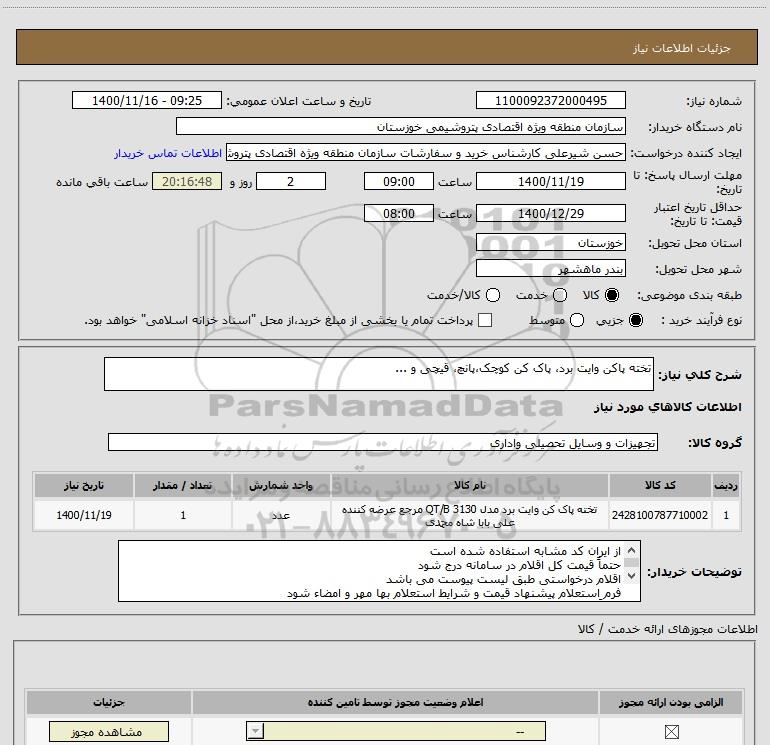Click the response deadline date 1400/11/19 field
This screenshot has width=770, height=745.
(x=550, y=181)
